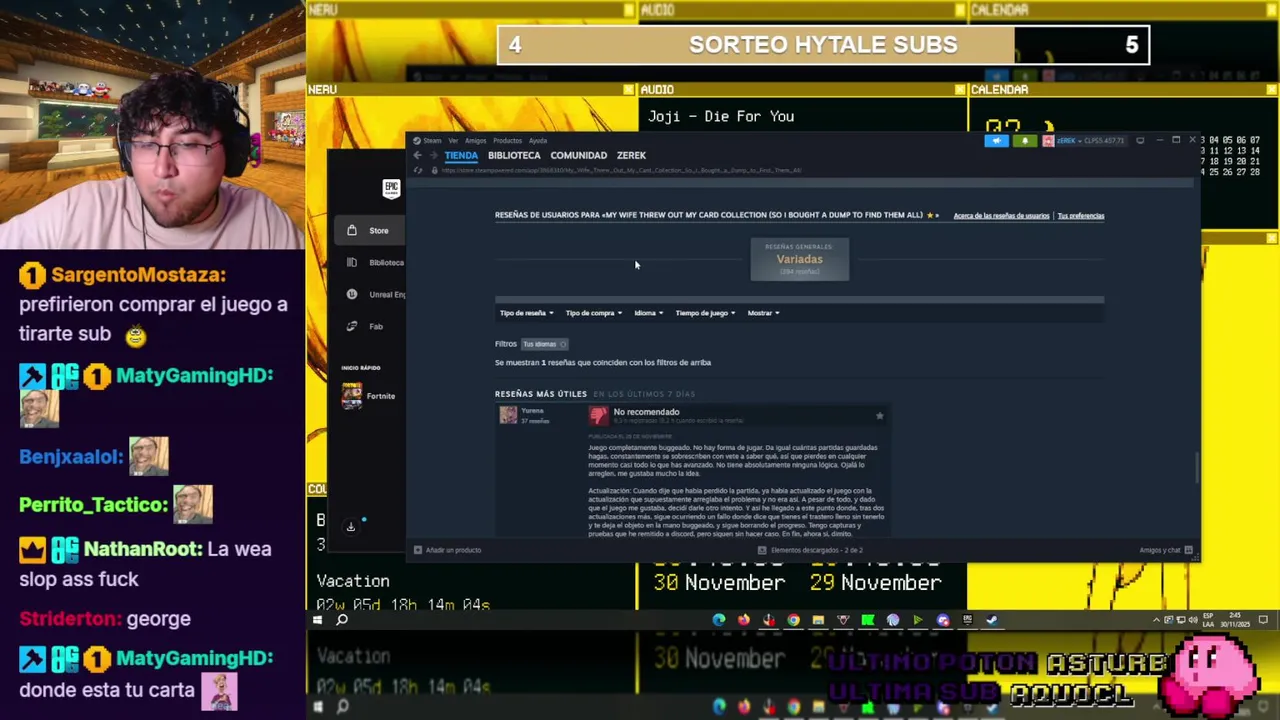Open the Productos menu

[x=507, y=141]
